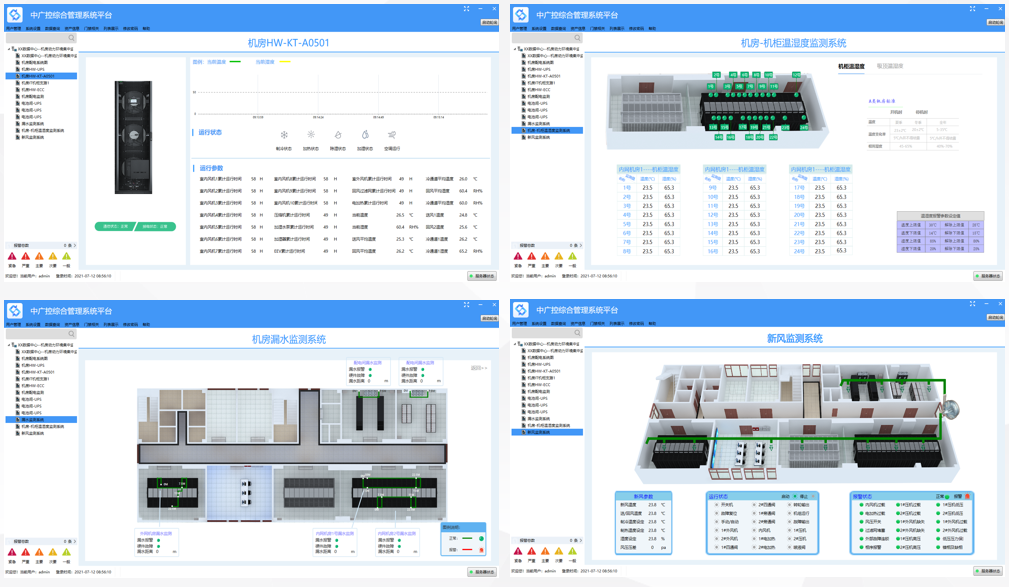Open the 用户管理 menu in the 新风监测系统 window
The height and width of the screenshot is (587, 1009).
[519, 324]
